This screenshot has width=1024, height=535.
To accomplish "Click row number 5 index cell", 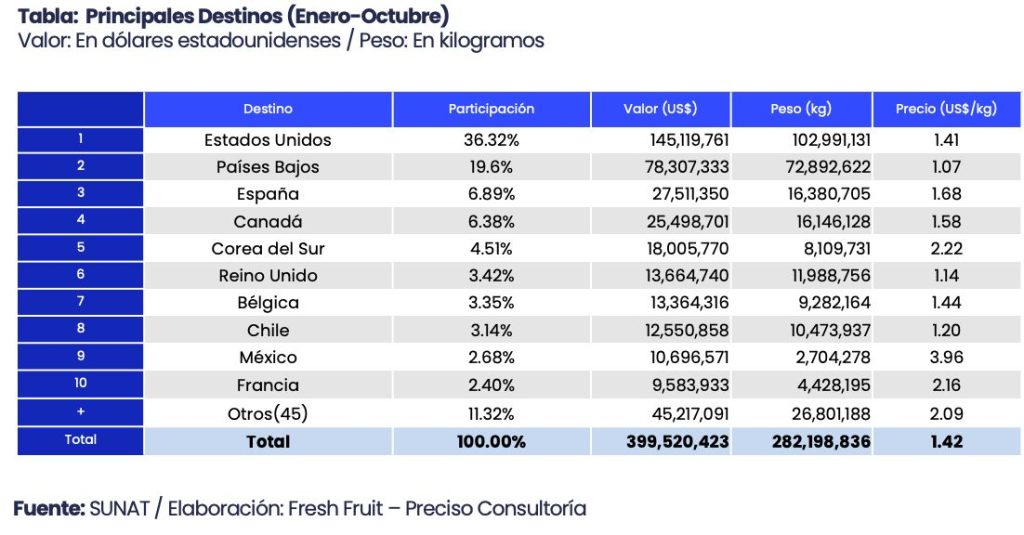I will pos(81,249).
